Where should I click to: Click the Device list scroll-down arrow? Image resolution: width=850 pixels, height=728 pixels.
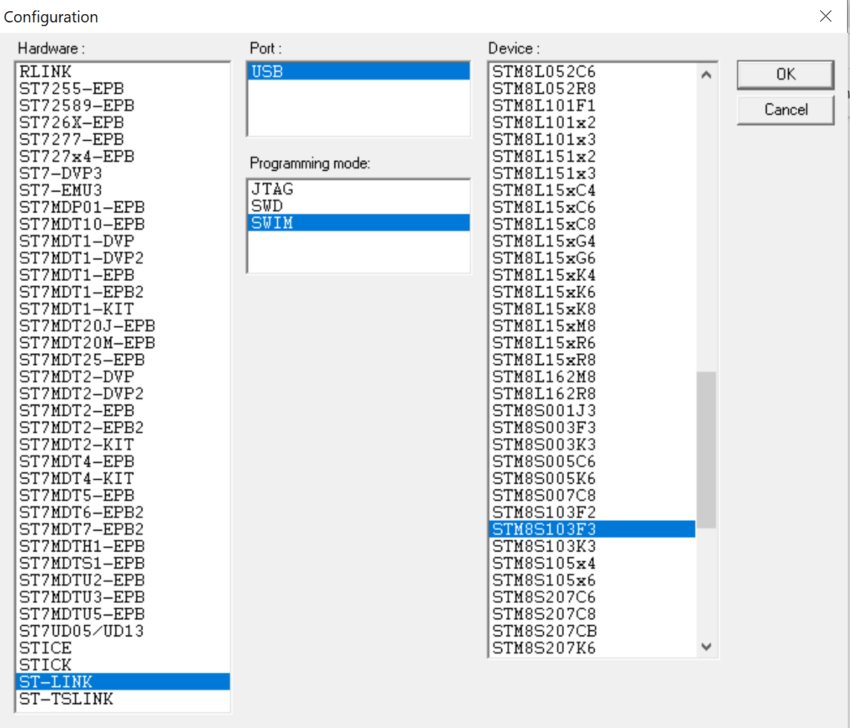706,648
